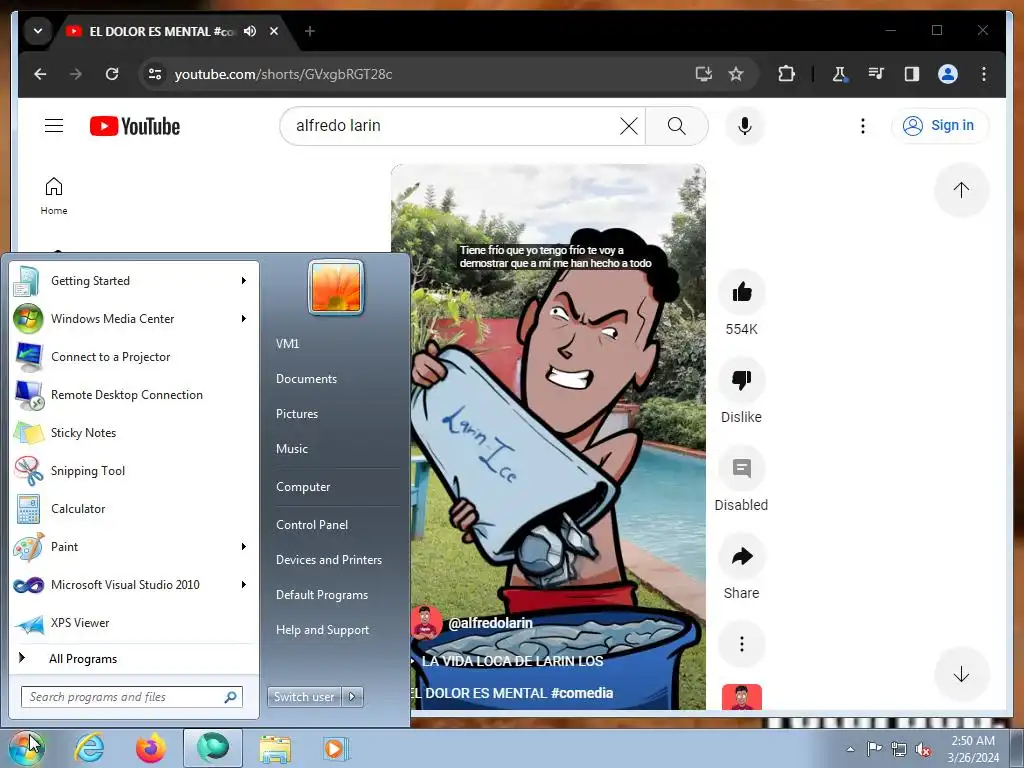
Task: Expand Microsoft Visual Studio 2010 arrow
Action: click(244, 584)
